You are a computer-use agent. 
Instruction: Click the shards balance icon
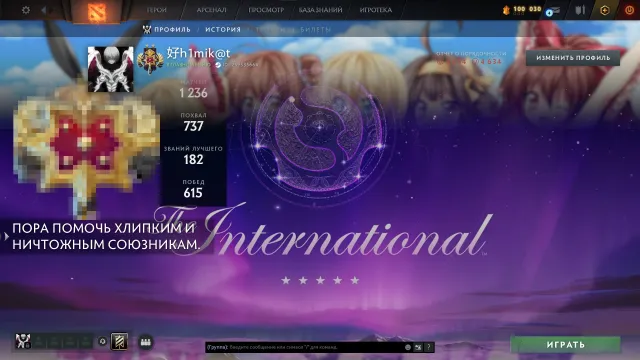click(507, 10)
